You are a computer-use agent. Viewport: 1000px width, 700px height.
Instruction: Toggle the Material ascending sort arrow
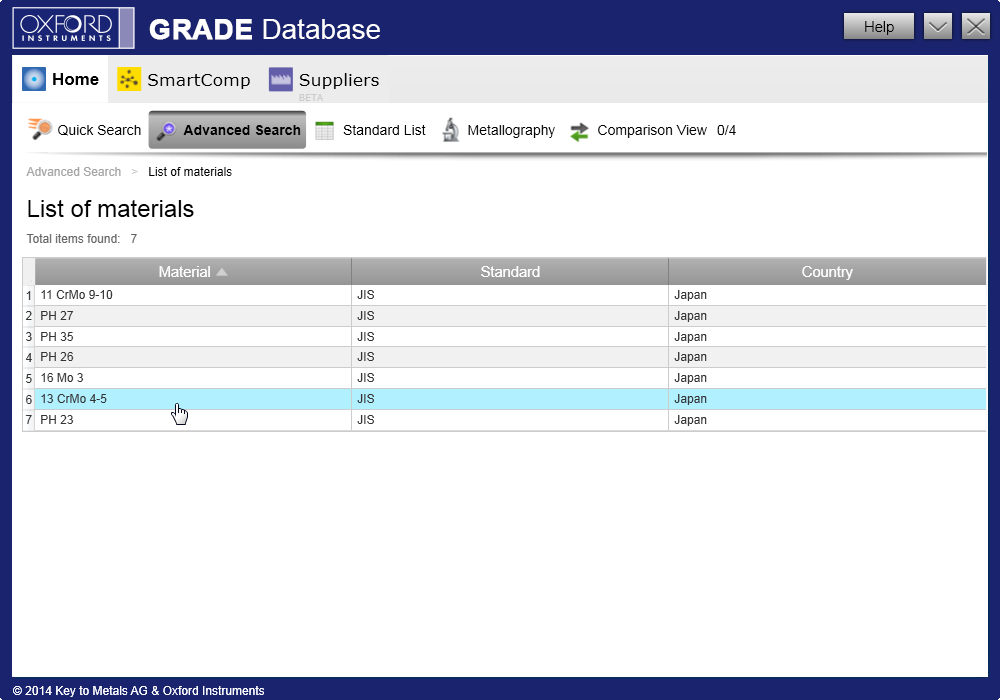tap(222, 272)
